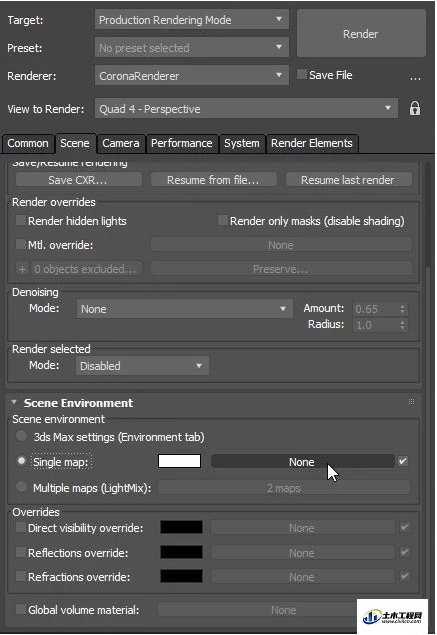Select the Single map radio button
Viewport: 437px width, 635px height.
coord(21,461)
